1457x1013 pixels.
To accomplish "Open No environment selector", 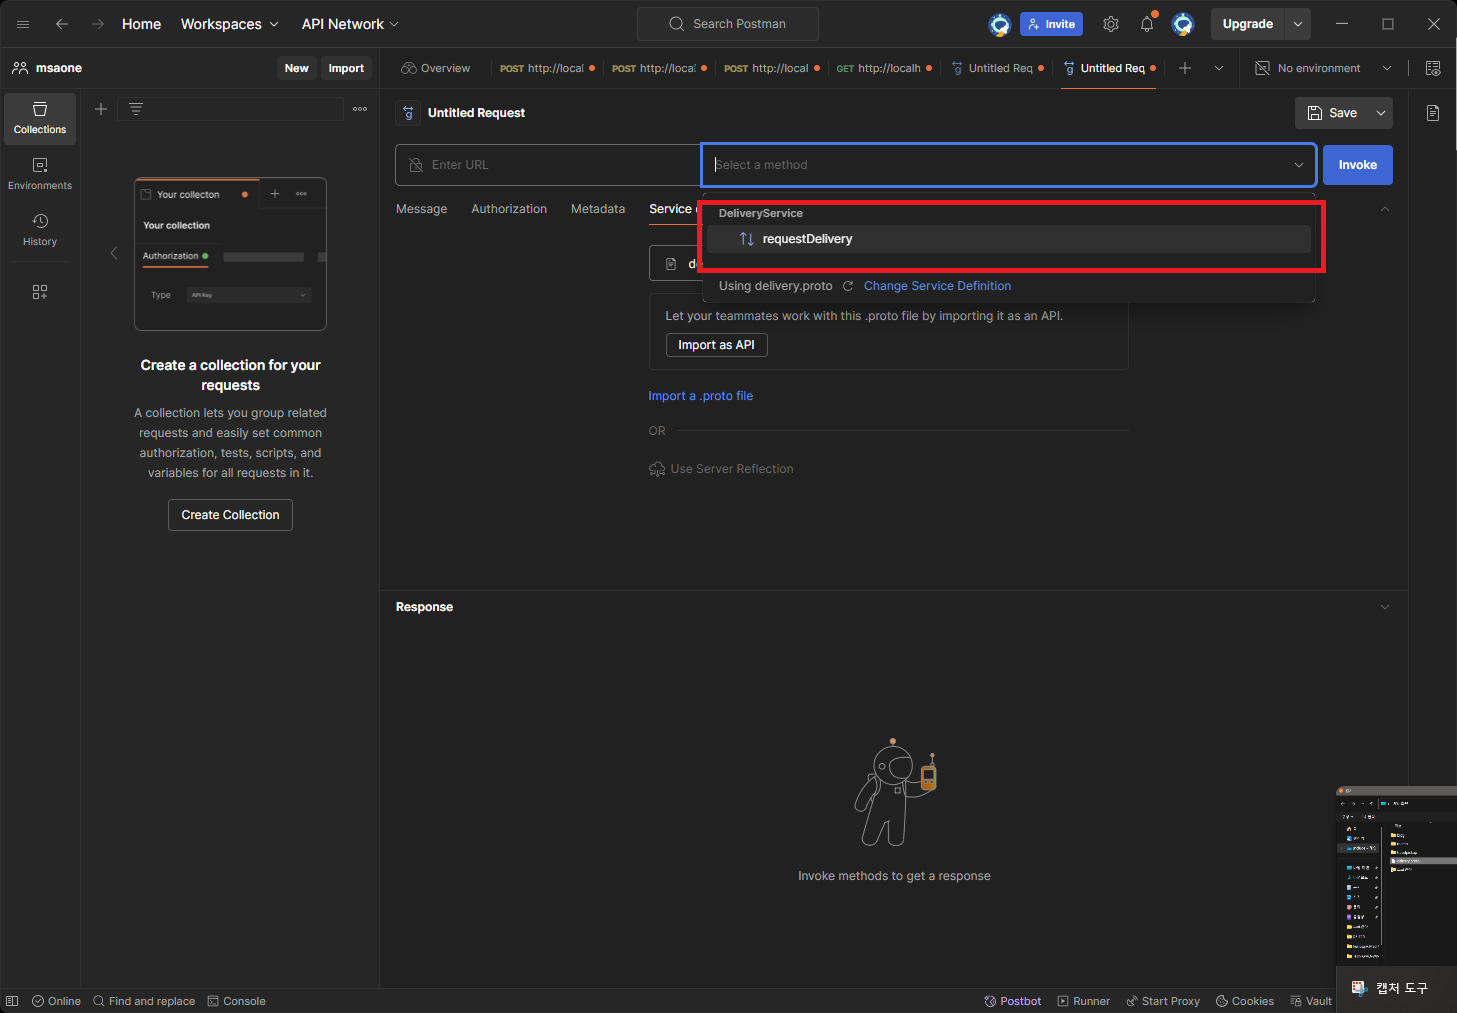I will [x=1324, y=68].
